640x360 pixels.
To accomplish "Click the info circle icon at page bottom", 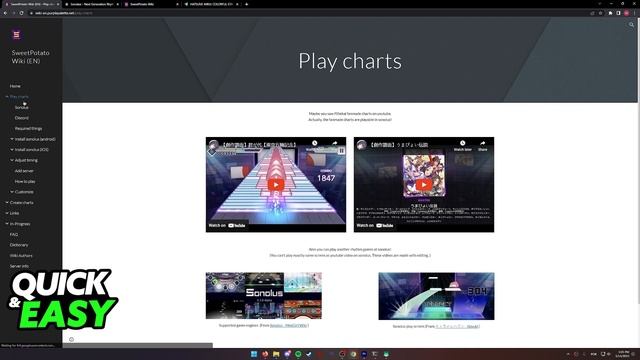I will click(x=71, y=339).
